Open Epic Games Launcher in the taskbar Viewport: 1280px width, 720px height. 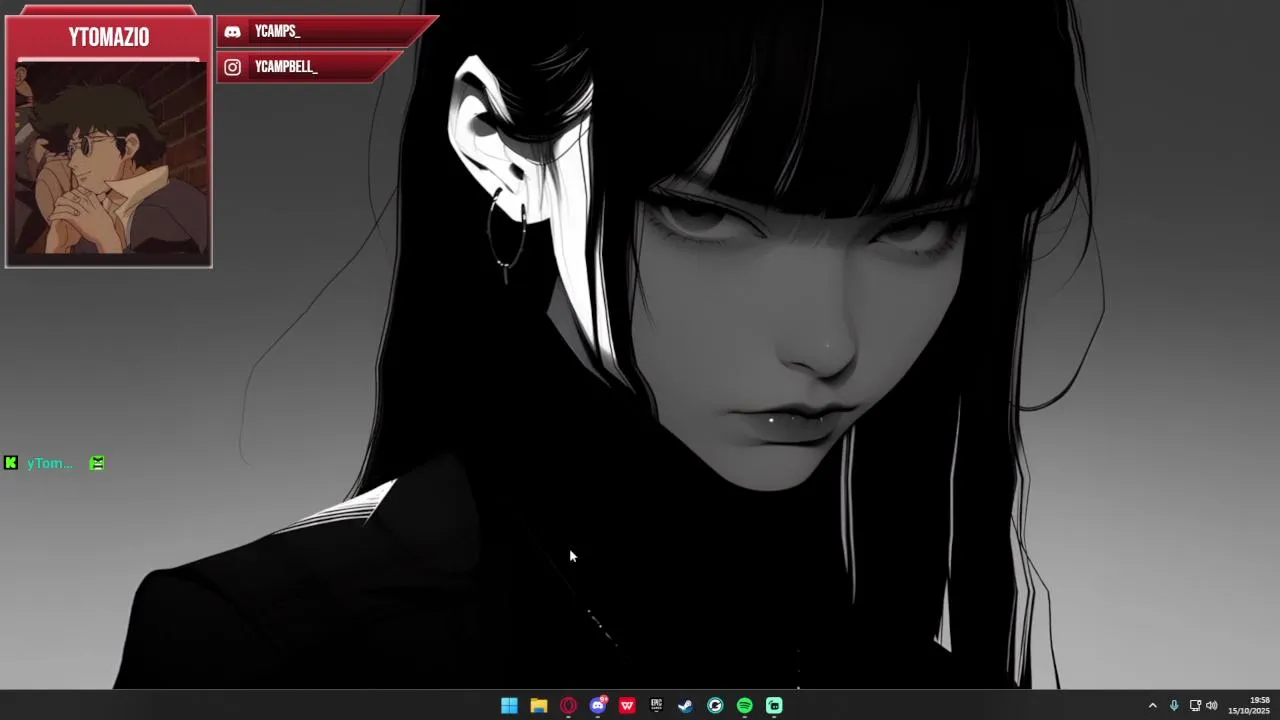point(656,706)
